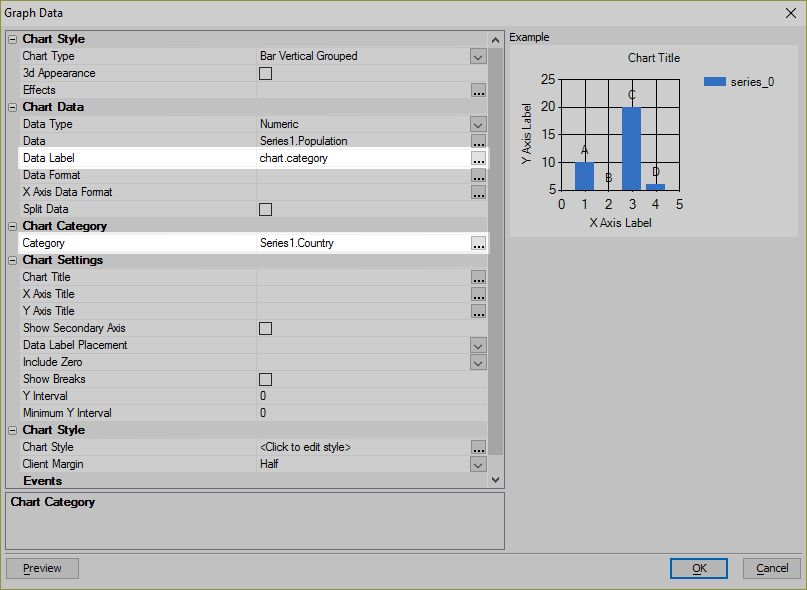Screen dimensions: 807x590
Task: Open the X Axis Data Format editor
Action: [478, 192]
